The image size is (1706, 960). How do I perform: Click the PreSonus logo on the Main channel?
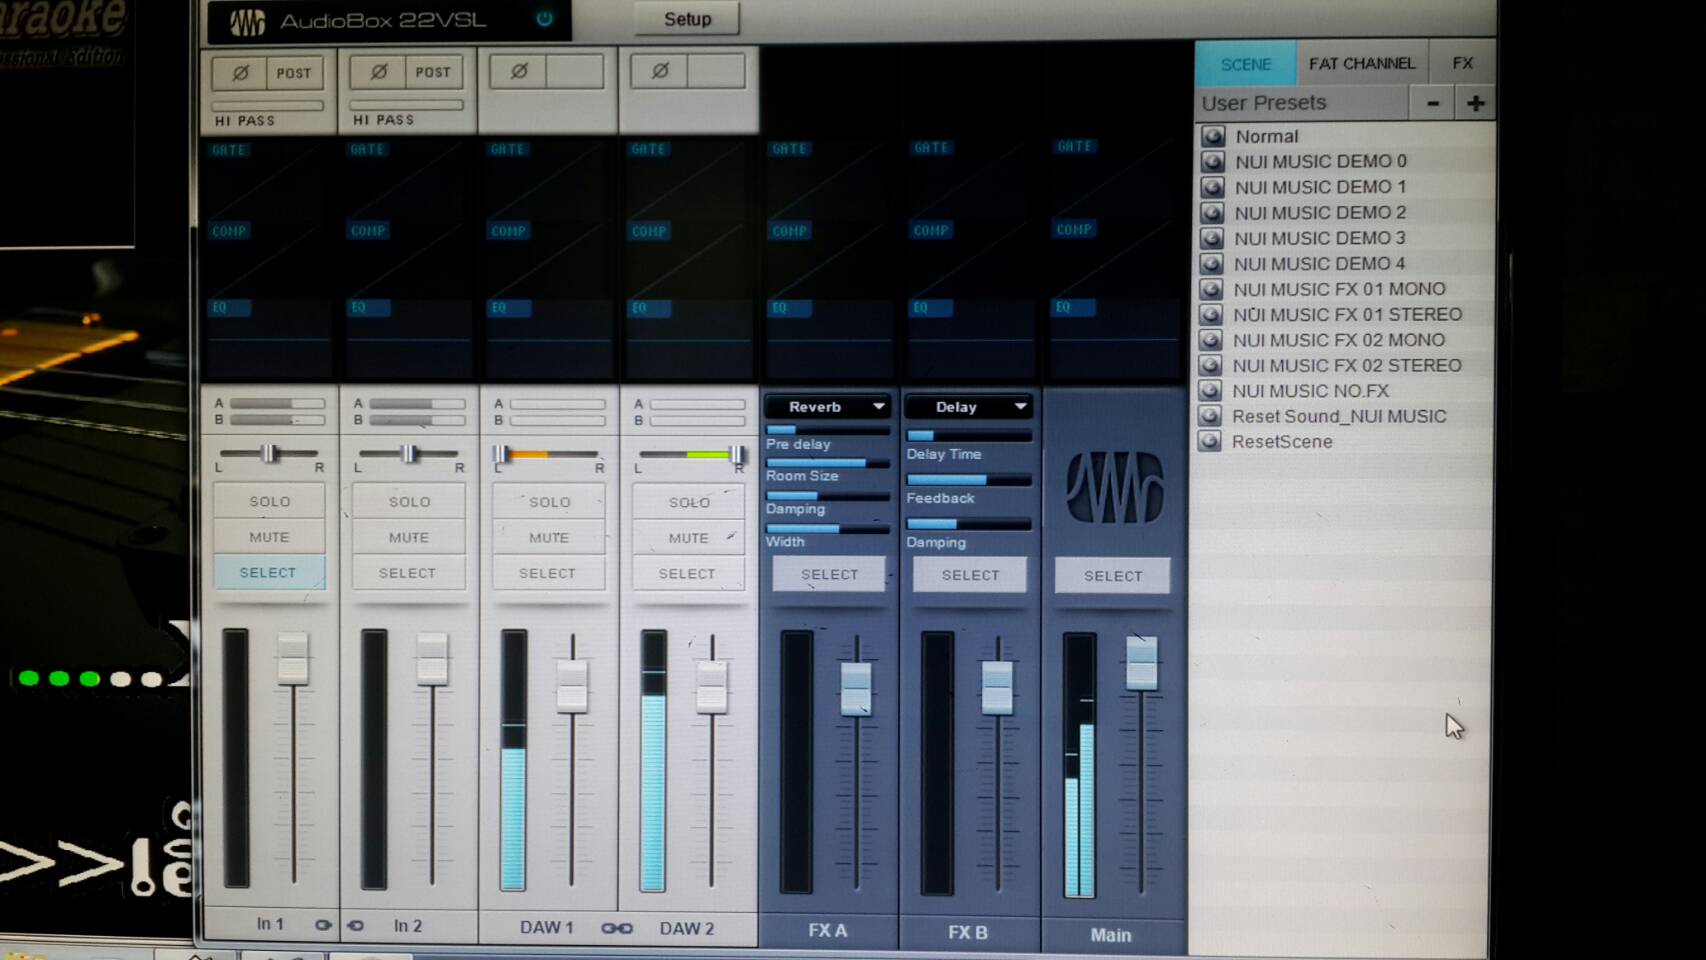click(x=1114, y=487)
